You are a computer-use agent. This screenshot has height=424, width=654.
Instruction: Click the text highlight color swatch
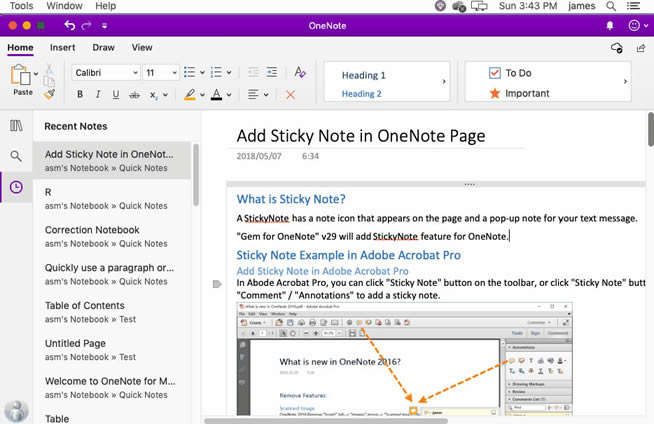(x=189, y=95)
